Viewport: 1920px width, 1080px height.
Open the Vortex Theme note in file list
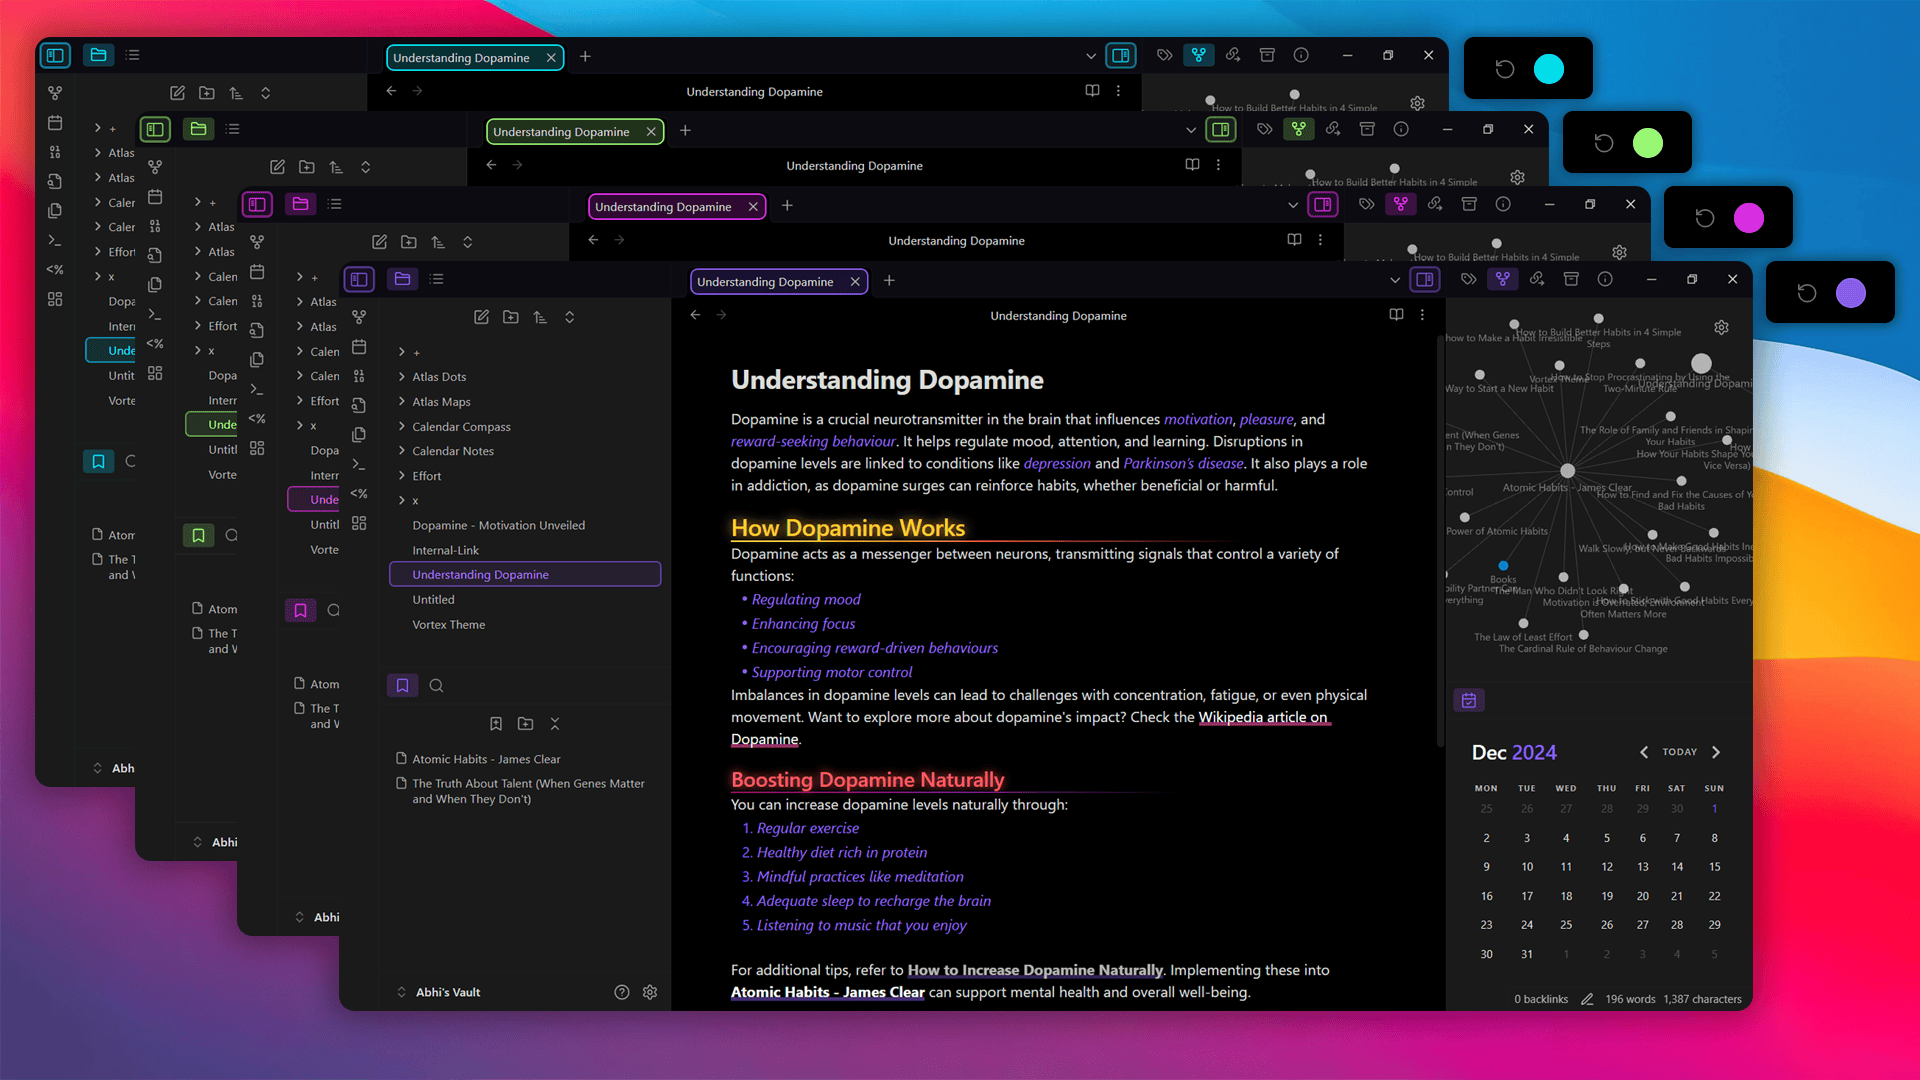click(x=448, y=625)
